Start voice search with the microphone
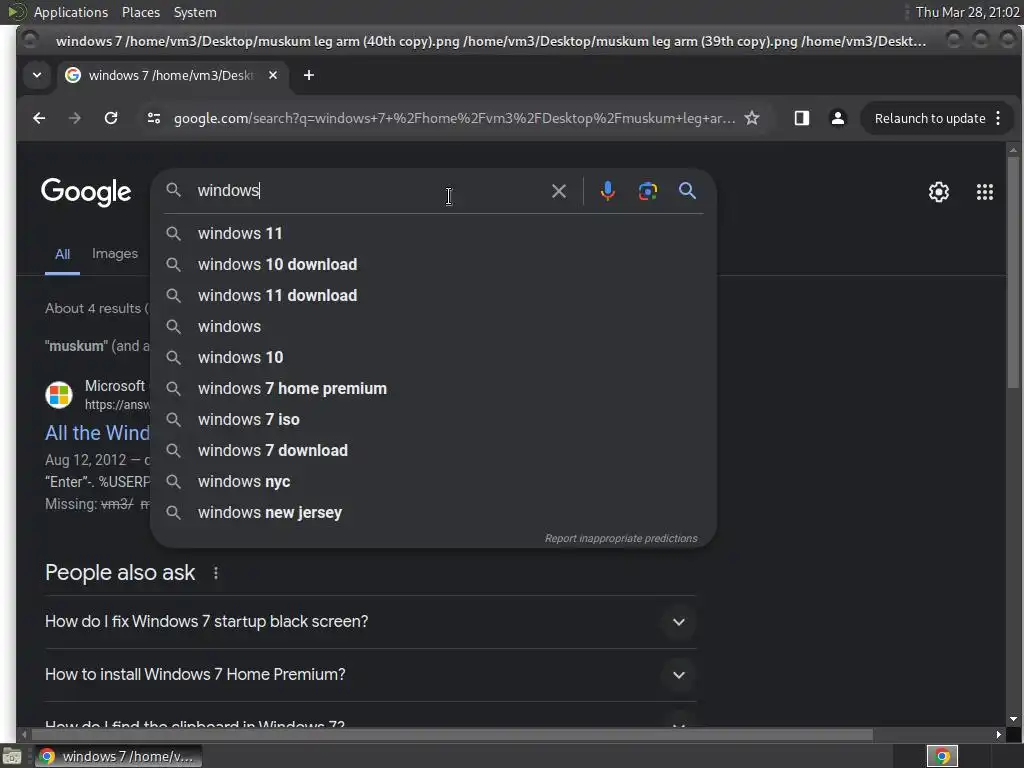The width and height of the screenshot is (1024, 768). 607,191
